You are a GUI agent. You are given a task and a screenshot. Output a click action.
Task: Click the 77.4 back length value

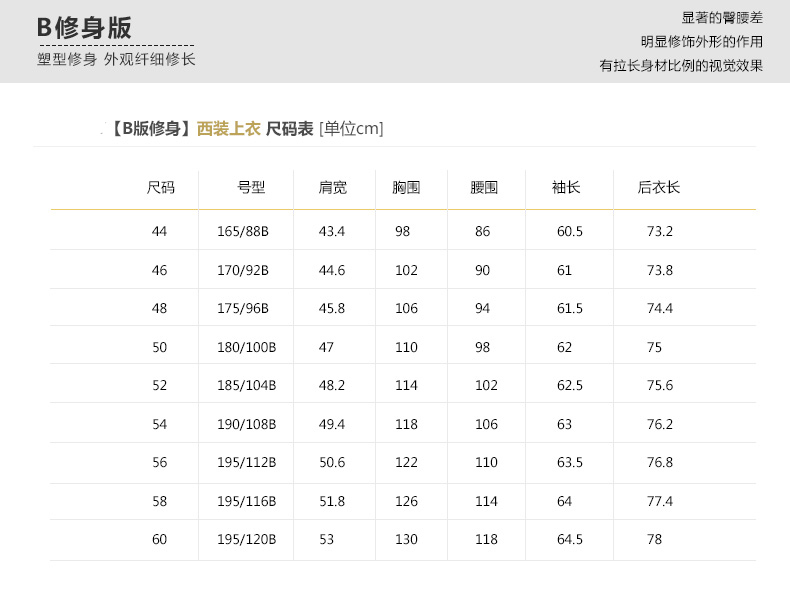tap(660, 501)
